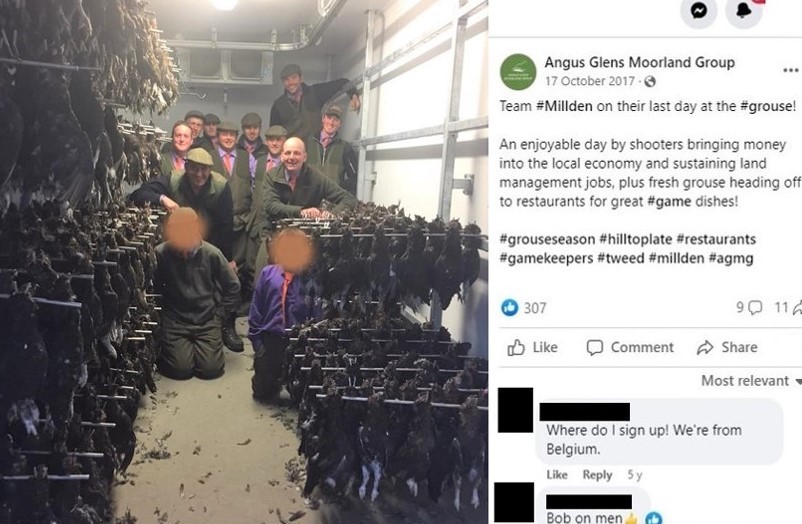Click the Comment button under post

pyautogui.click(x=630, y=347)
